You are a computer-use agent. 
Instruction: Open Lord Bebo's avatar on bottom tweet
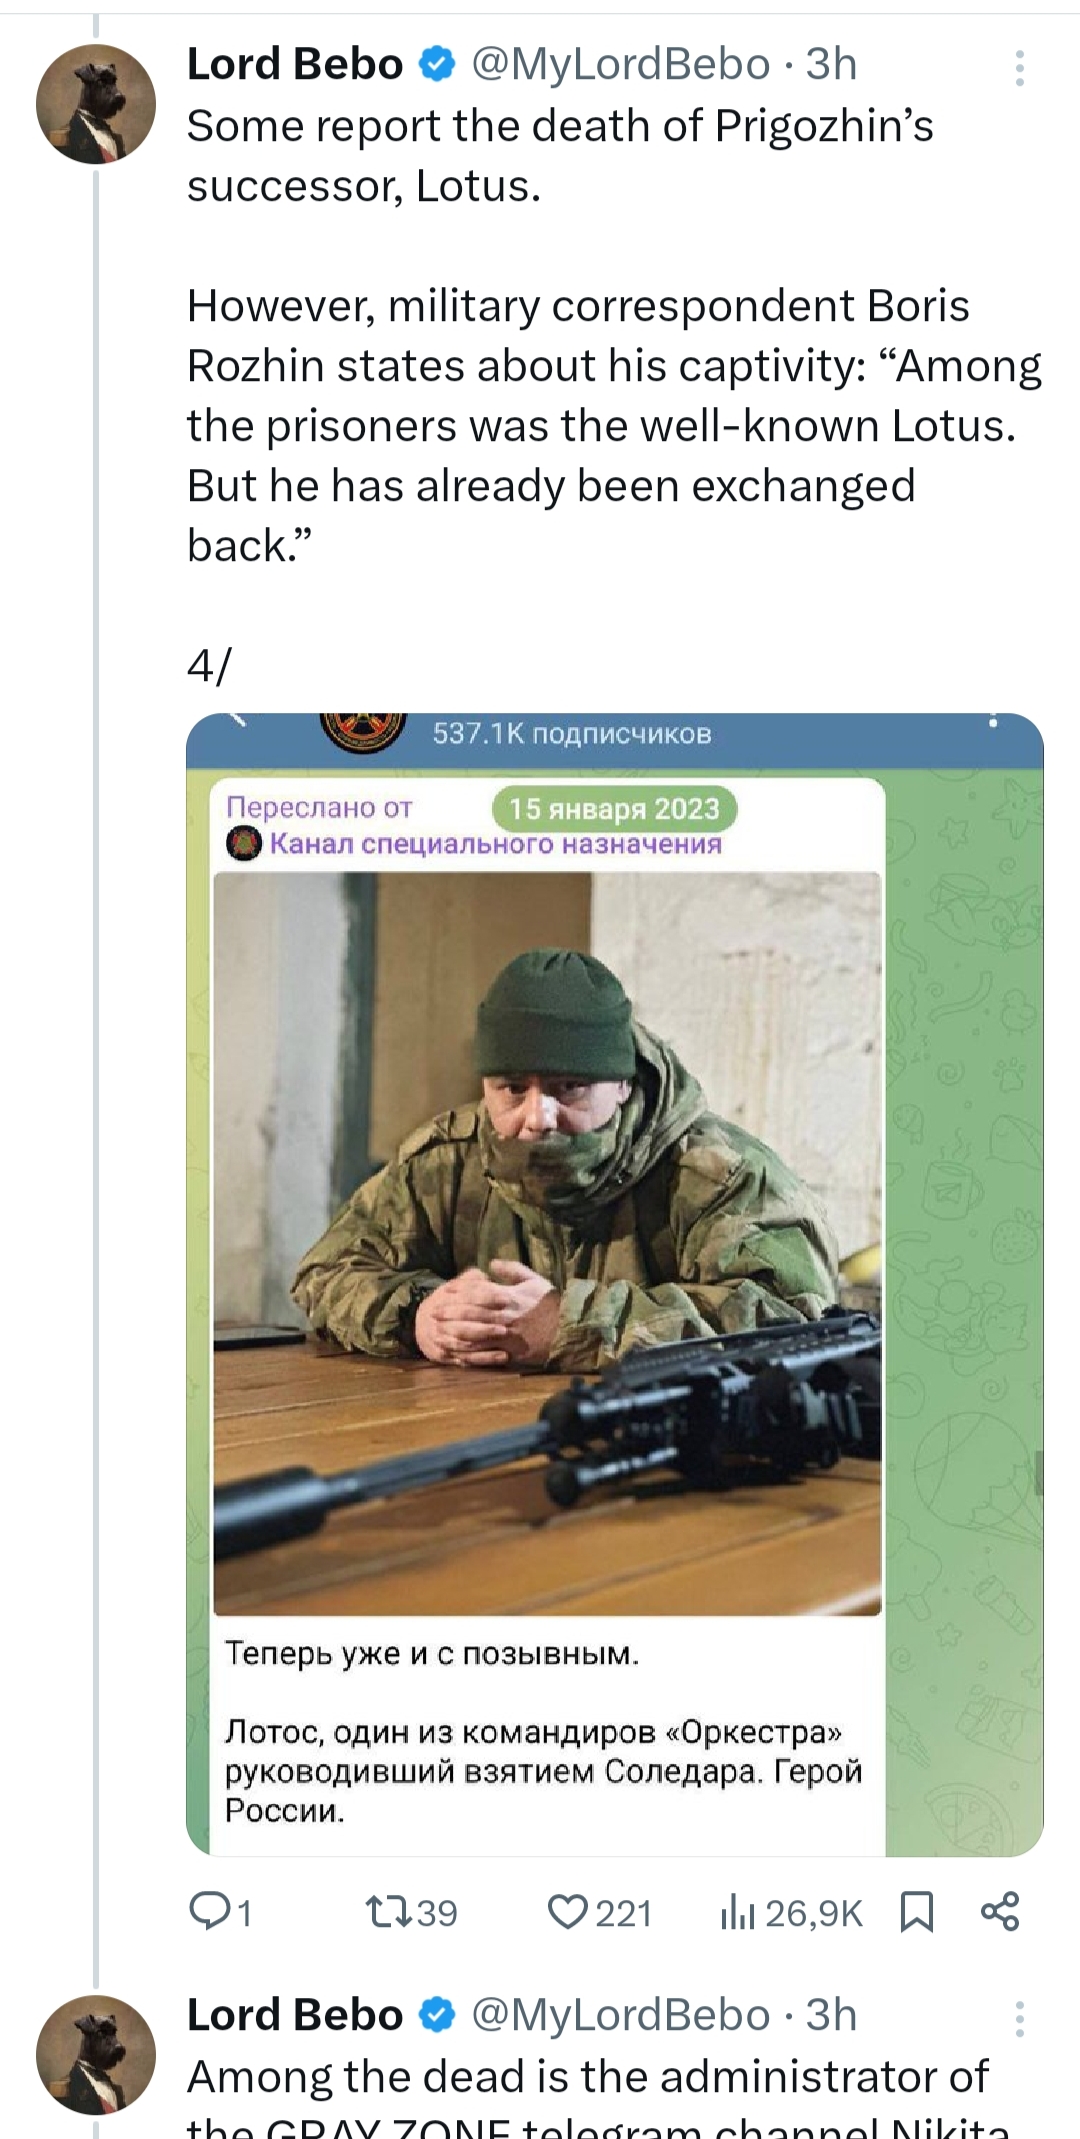[x=96, y=2054]
